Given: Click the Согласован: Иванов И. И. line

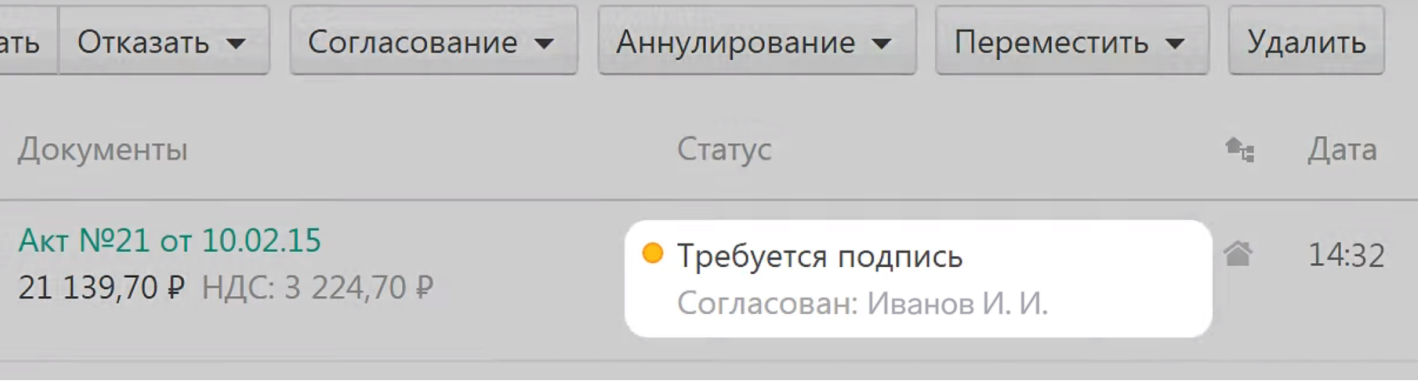Looking at the screenshot, I should (862, 304).
